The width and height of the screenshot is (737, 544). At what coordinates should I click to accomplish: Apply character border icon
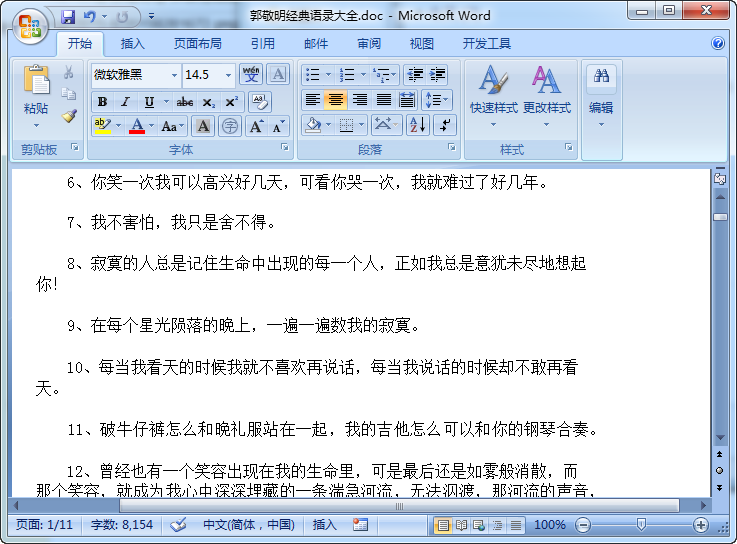pyautogui.click(x=278, y=74)
